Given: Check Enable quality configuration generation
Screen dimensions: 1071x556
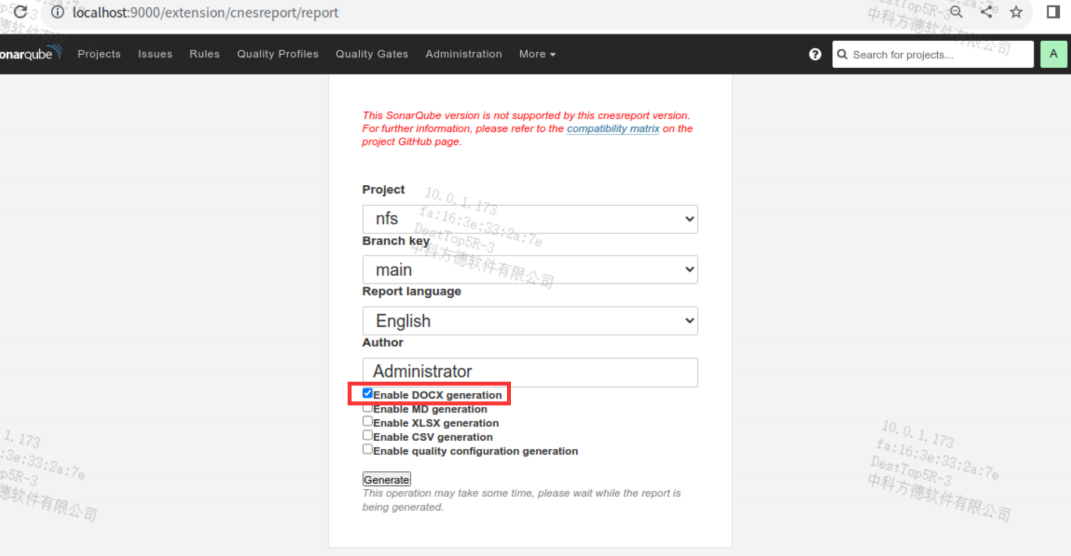Looking at the screenshot, I should (x=367, y=449).
